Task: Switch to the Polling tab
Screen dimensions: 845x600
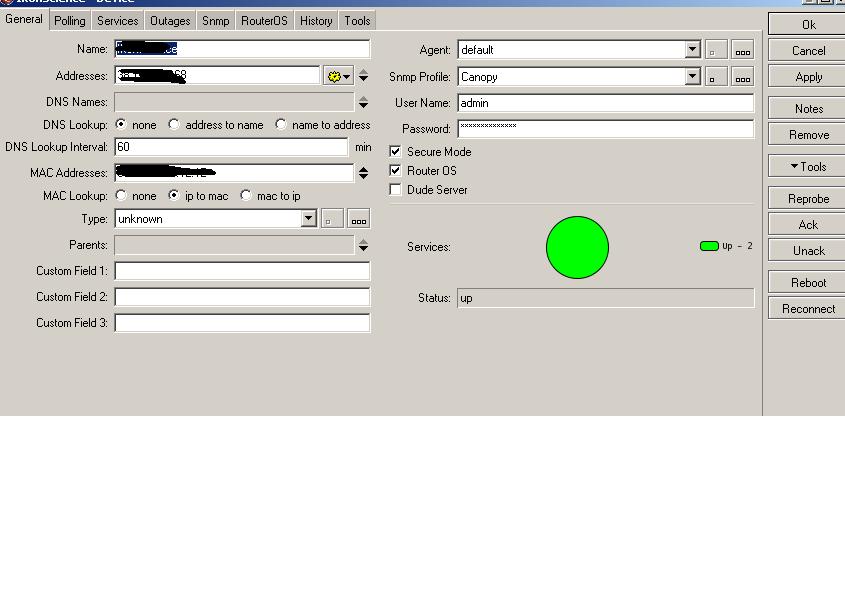Action: [x=70, y=21]
